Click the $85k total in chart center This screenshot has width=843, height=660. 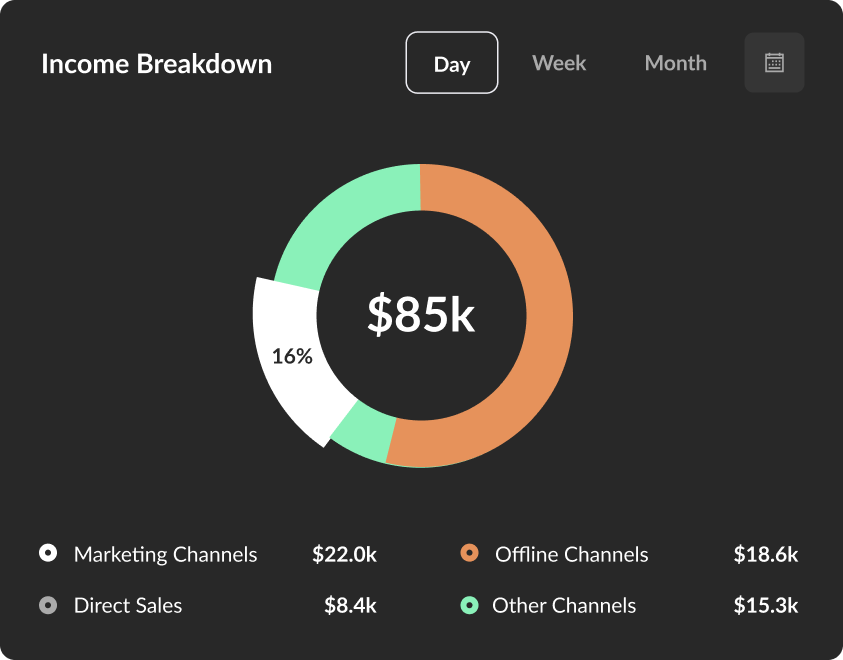tap(421, 315)
